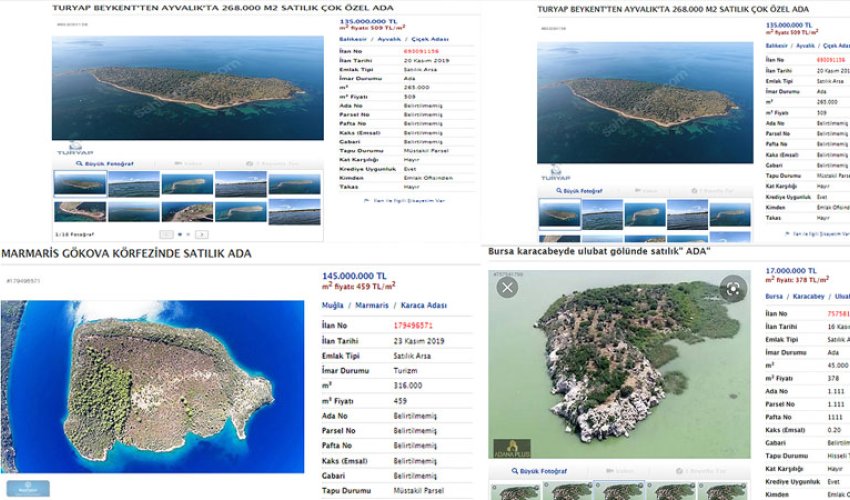Select the highlighted thumbnail under the Ulubat photo
The height and width of the screenshot is (500, 850).
(x=619, y=491)
